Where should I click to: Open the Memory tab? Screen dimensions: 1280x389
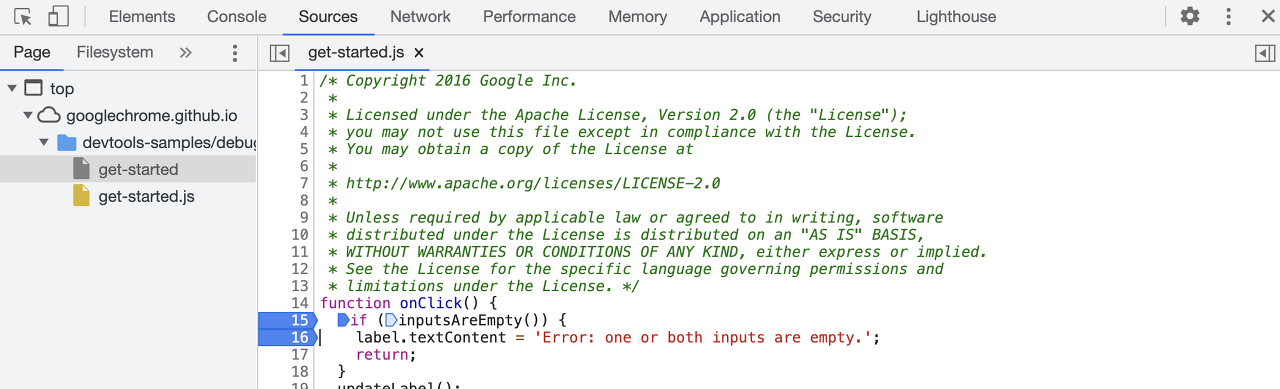(637, 16)
